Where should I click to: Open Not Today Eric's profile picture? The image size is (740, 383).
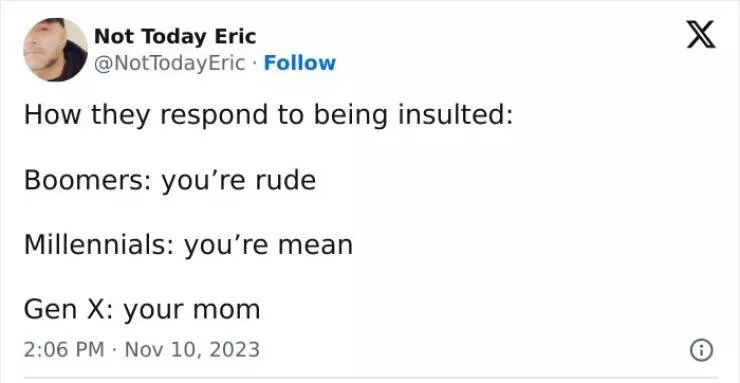click(x=56, y=50)
